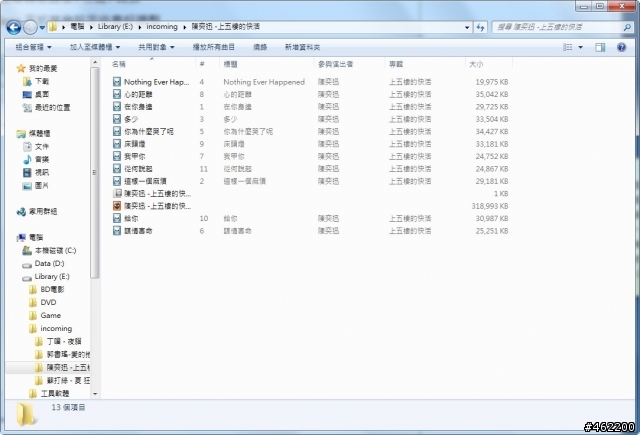The width and height of the screenshot is (640, 435).
Task: Refresh the folder via address bar refresh icon
Action: [x=480, y=27]
